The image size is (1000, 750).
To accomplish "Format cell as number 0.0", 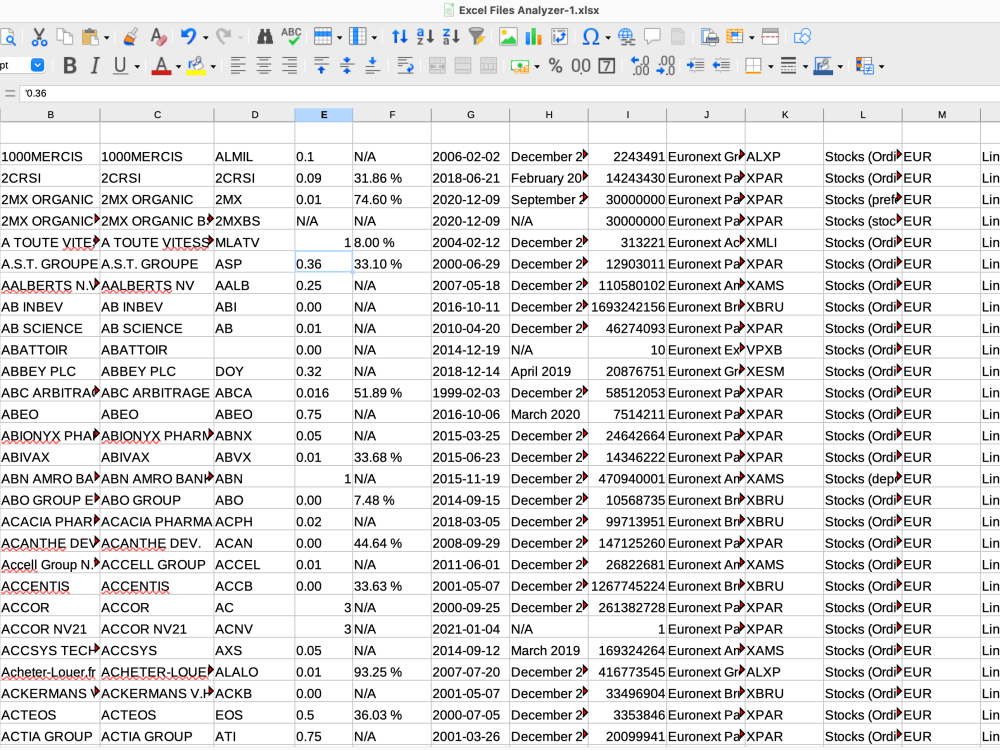I will (580, 66).
